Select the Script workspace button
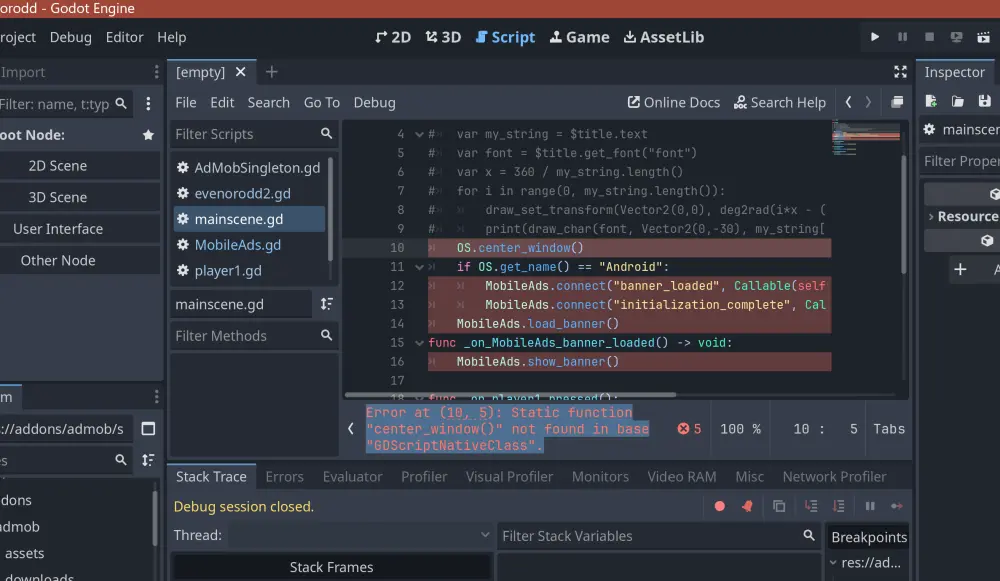1000x581 pixels. 505,37
